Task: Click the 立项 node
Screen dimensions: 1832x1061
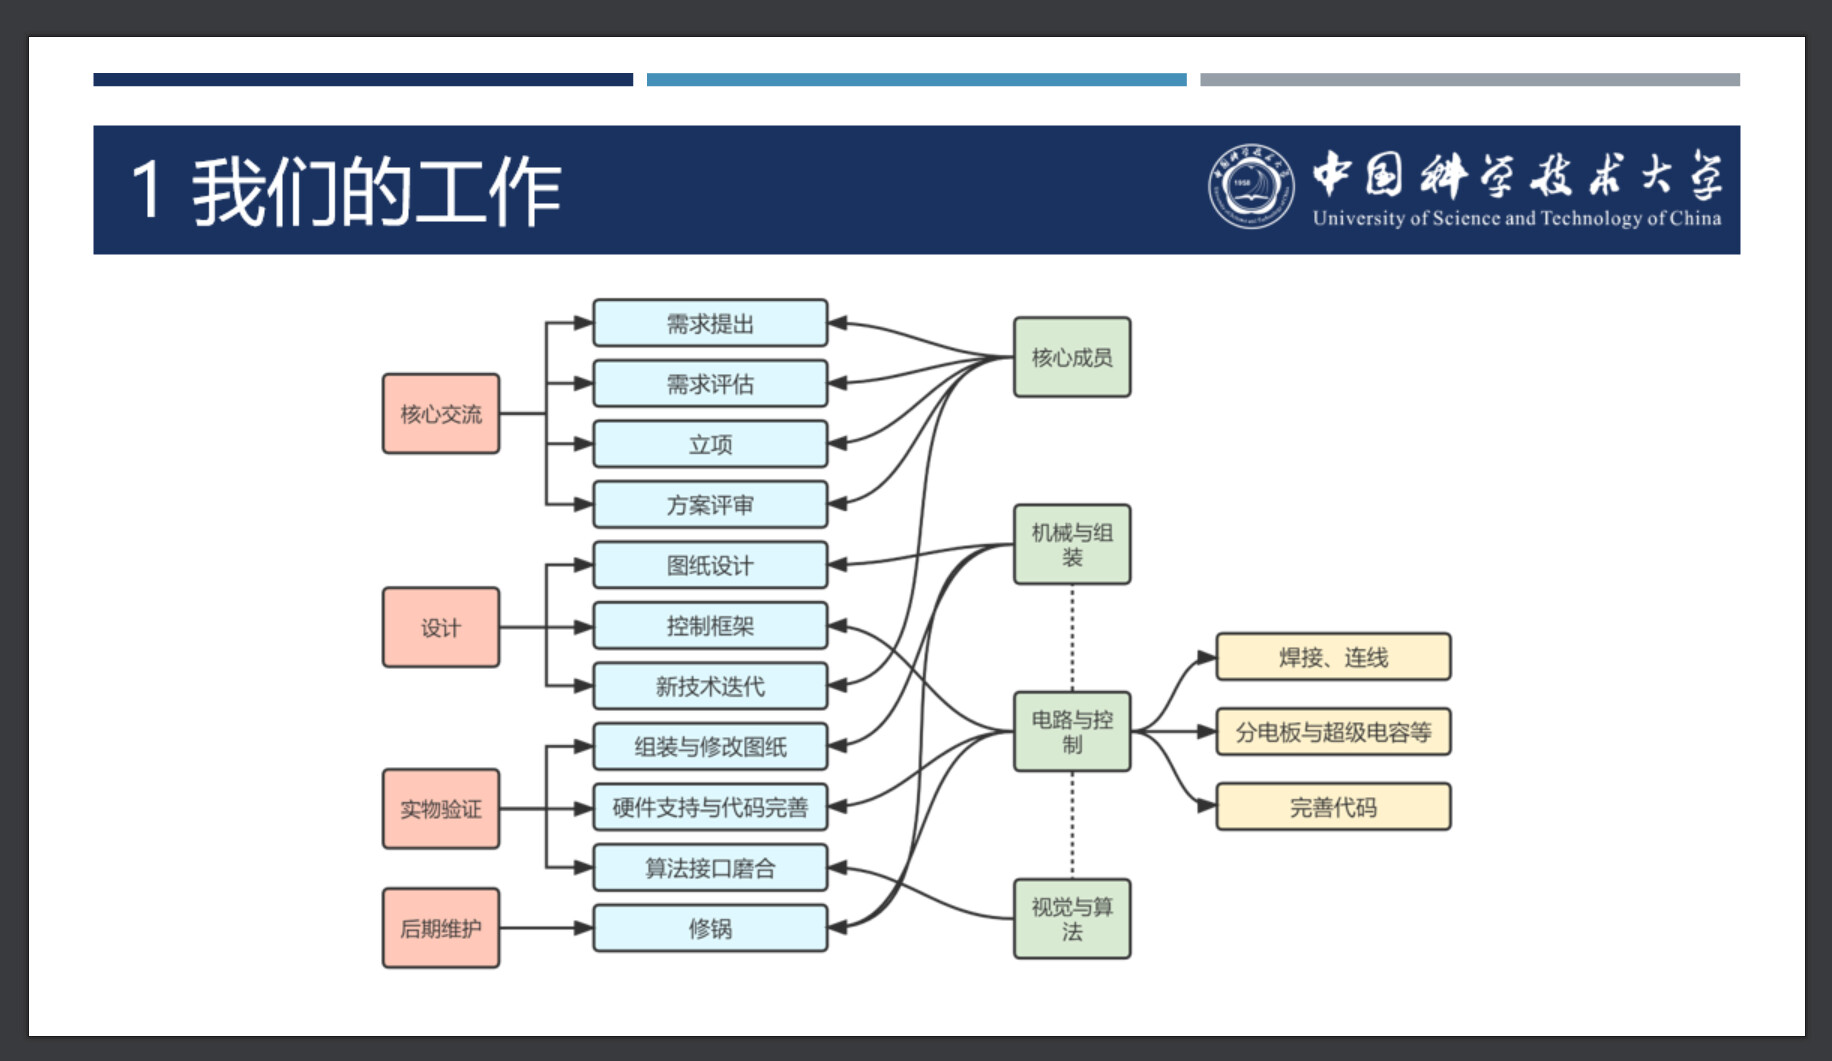Action: [710, 444]
